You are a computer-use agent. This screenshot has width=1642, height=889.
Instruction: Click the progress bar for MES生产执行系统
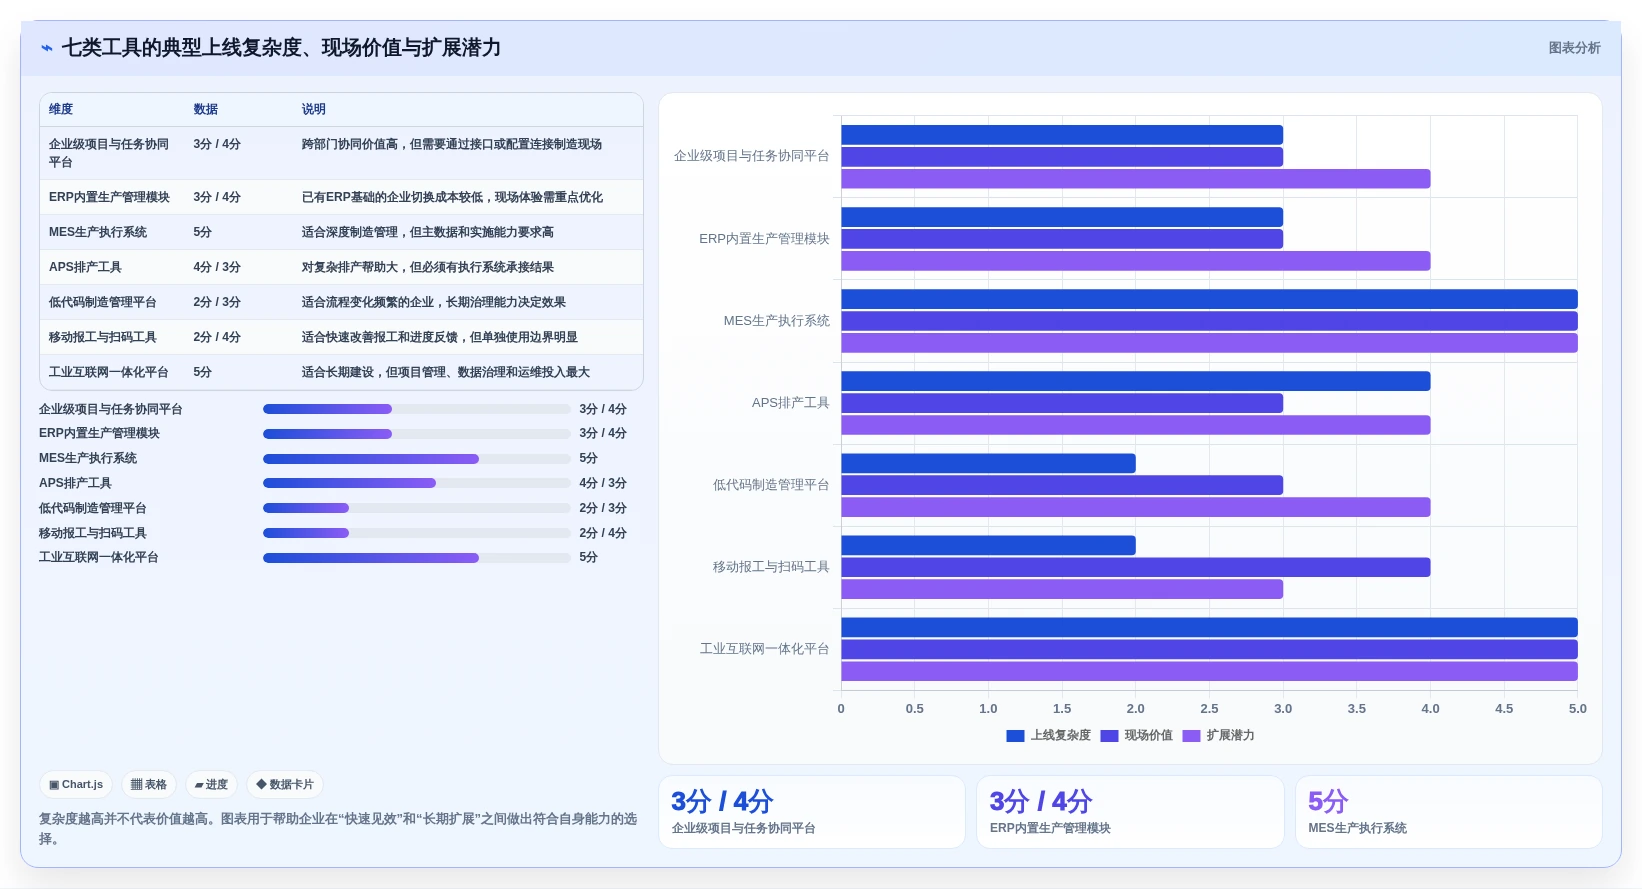416,459
